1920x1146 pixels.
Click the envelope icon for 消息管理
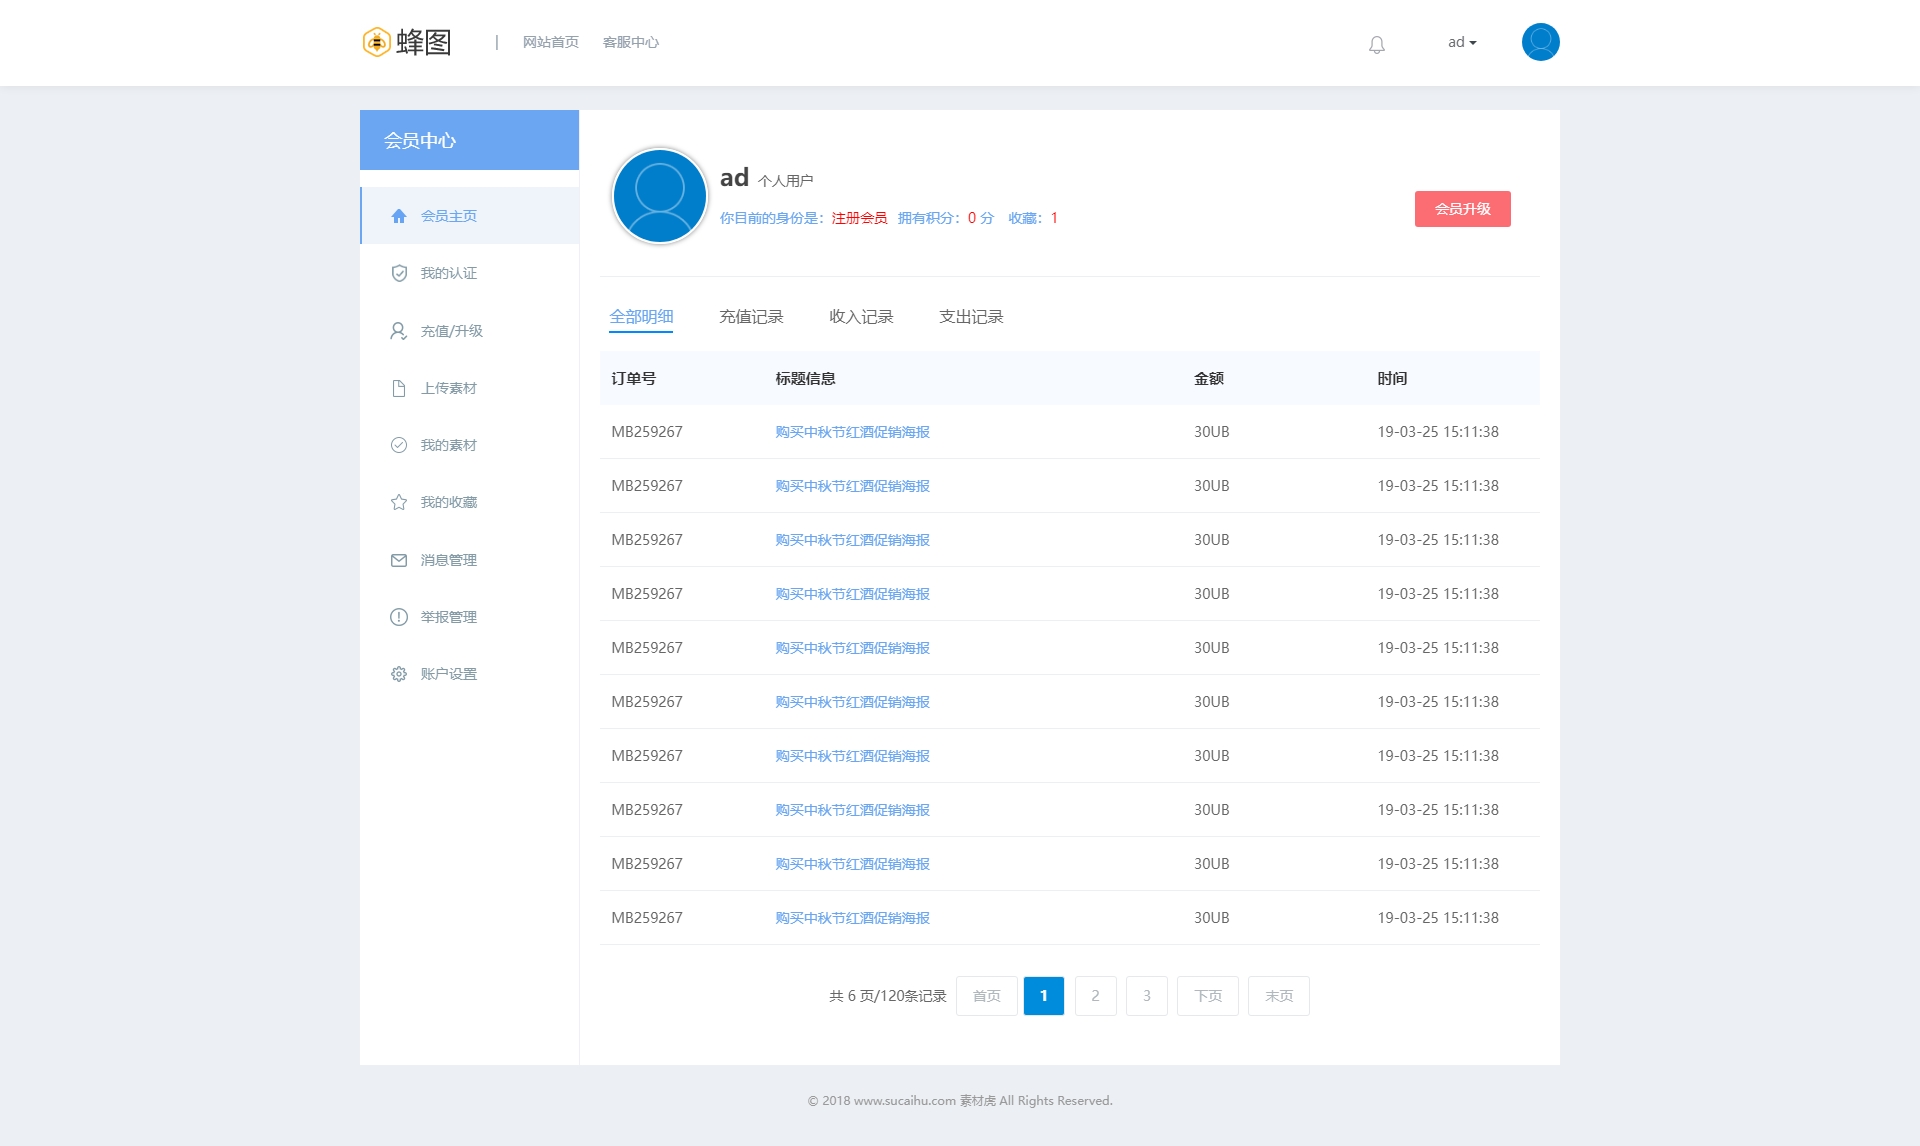[399, 560]
